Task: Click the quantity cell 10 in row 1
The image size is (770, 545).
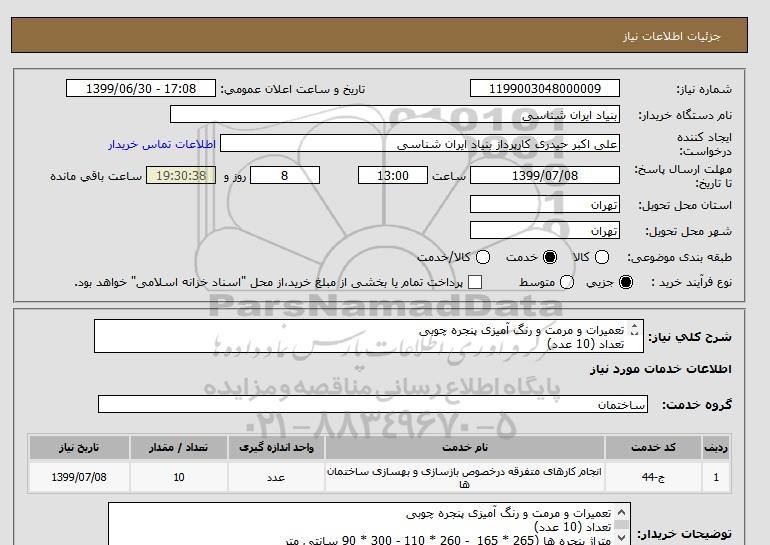Action: point(178,477)
